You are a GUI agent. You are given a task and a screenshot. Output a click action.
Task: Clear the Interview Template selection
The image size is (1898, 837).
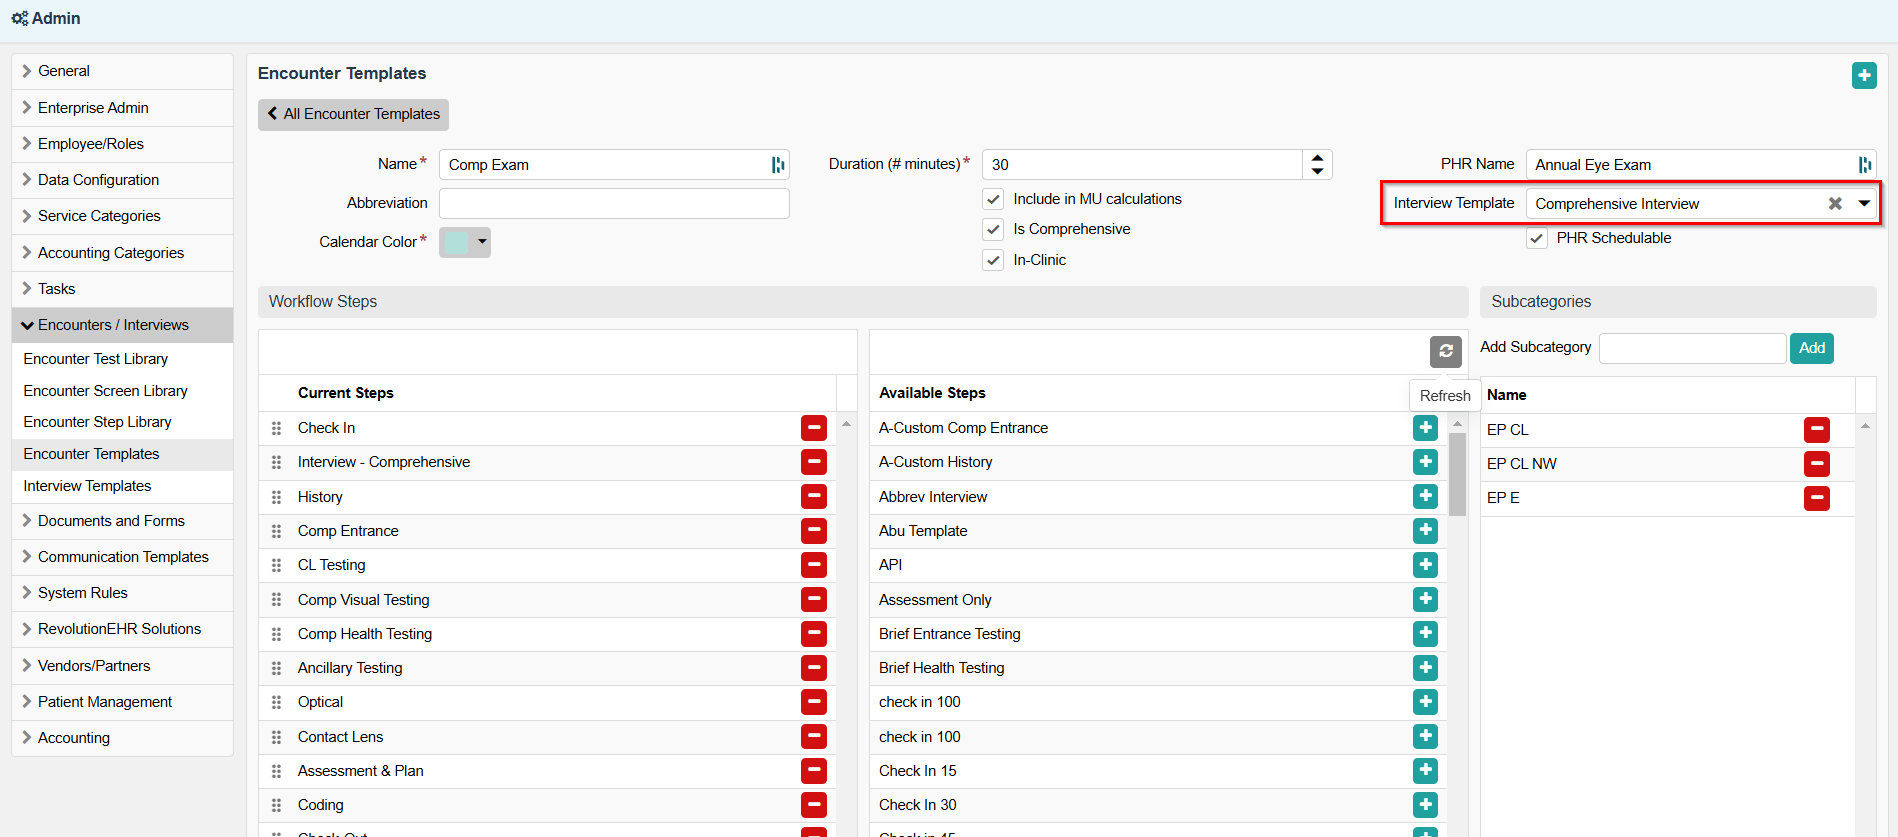click(x=1835, y=204)
